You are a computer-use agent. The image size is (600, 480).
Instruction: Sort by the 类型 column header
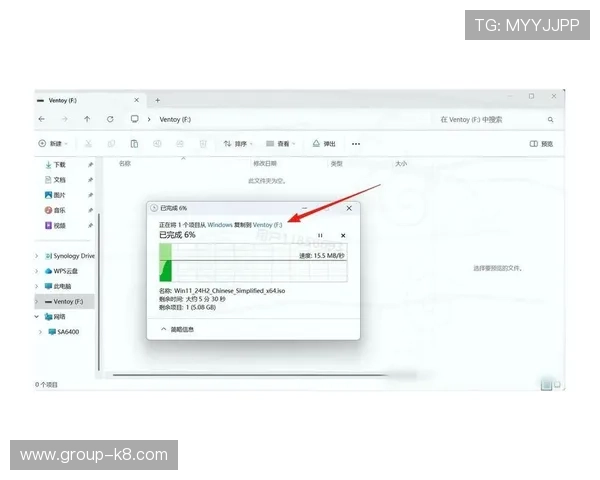pos(336,164)
